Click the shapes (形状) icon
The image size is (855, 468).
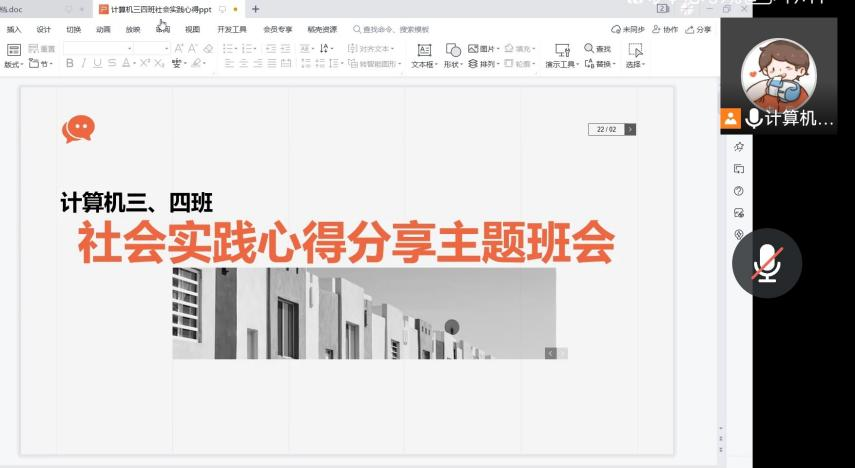[452, 50]
